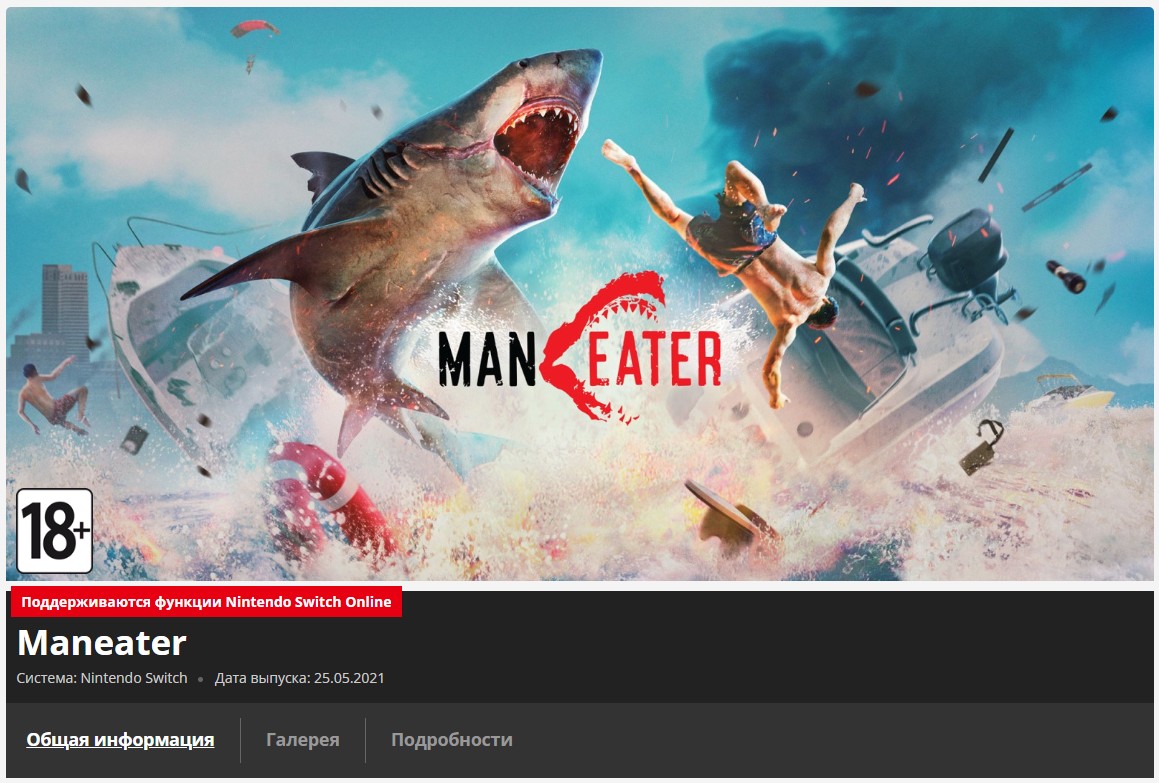Click the text Система: Nintendo Switch
The image size is (1159, 783).
pos(102,678)
